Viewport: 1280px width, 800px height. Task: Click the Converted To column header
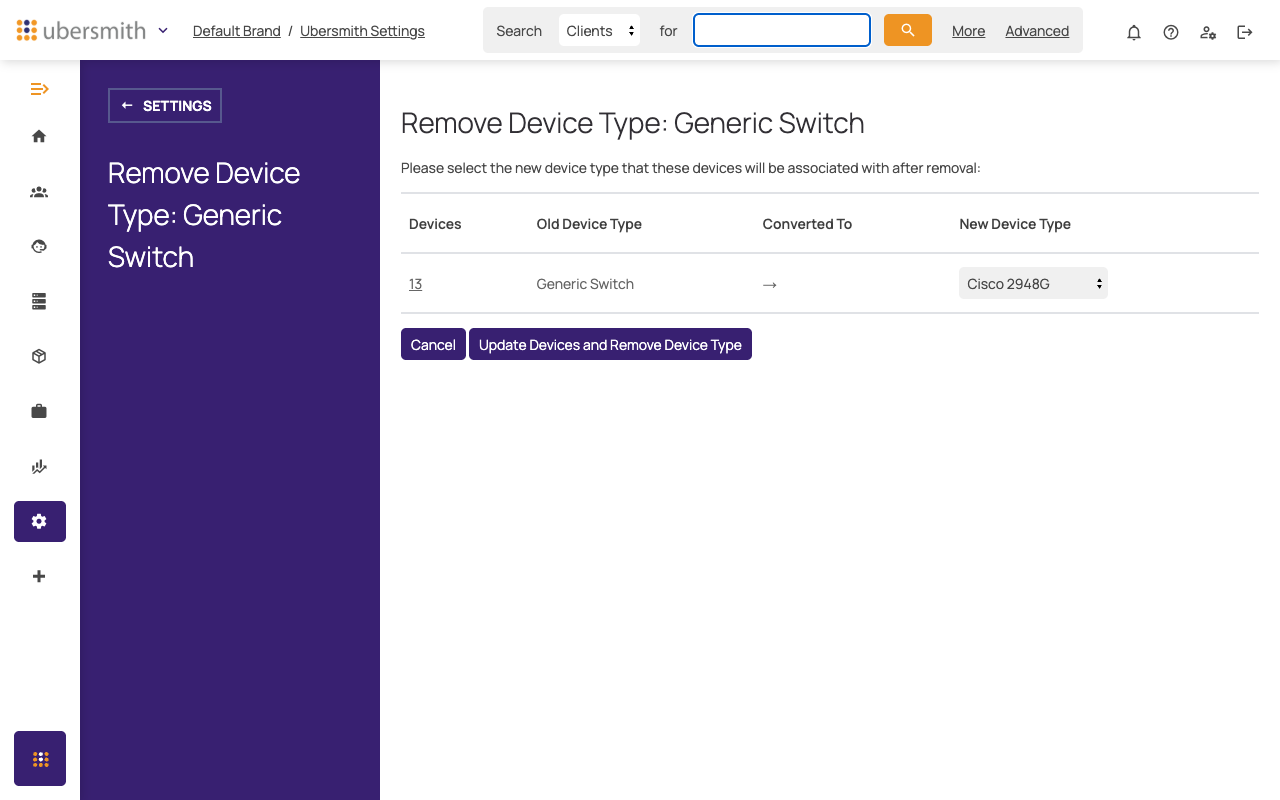click(807, 224)
